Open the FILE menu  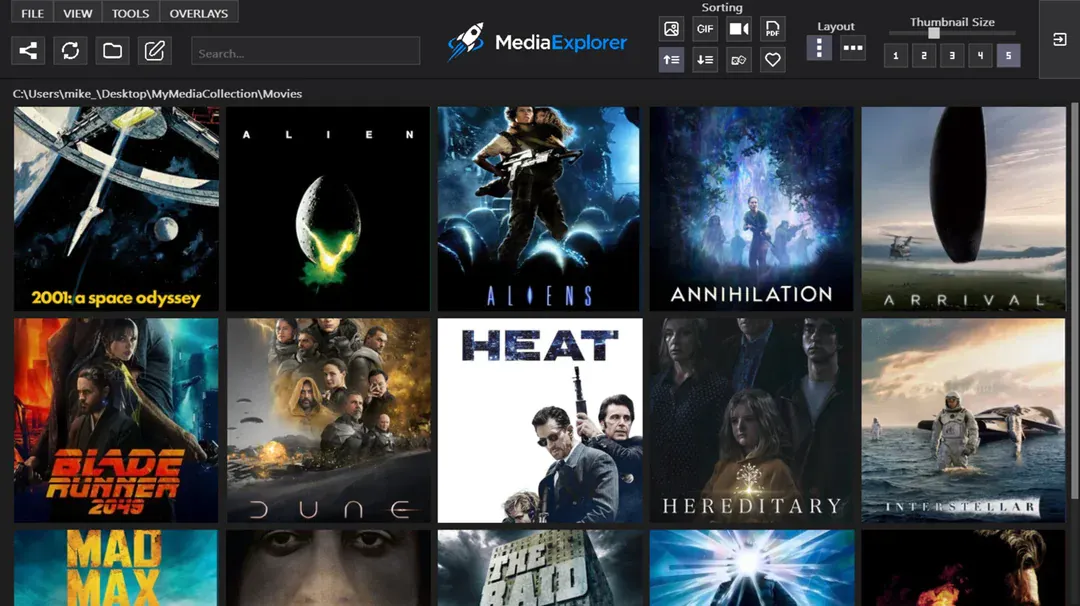[32, 13]
